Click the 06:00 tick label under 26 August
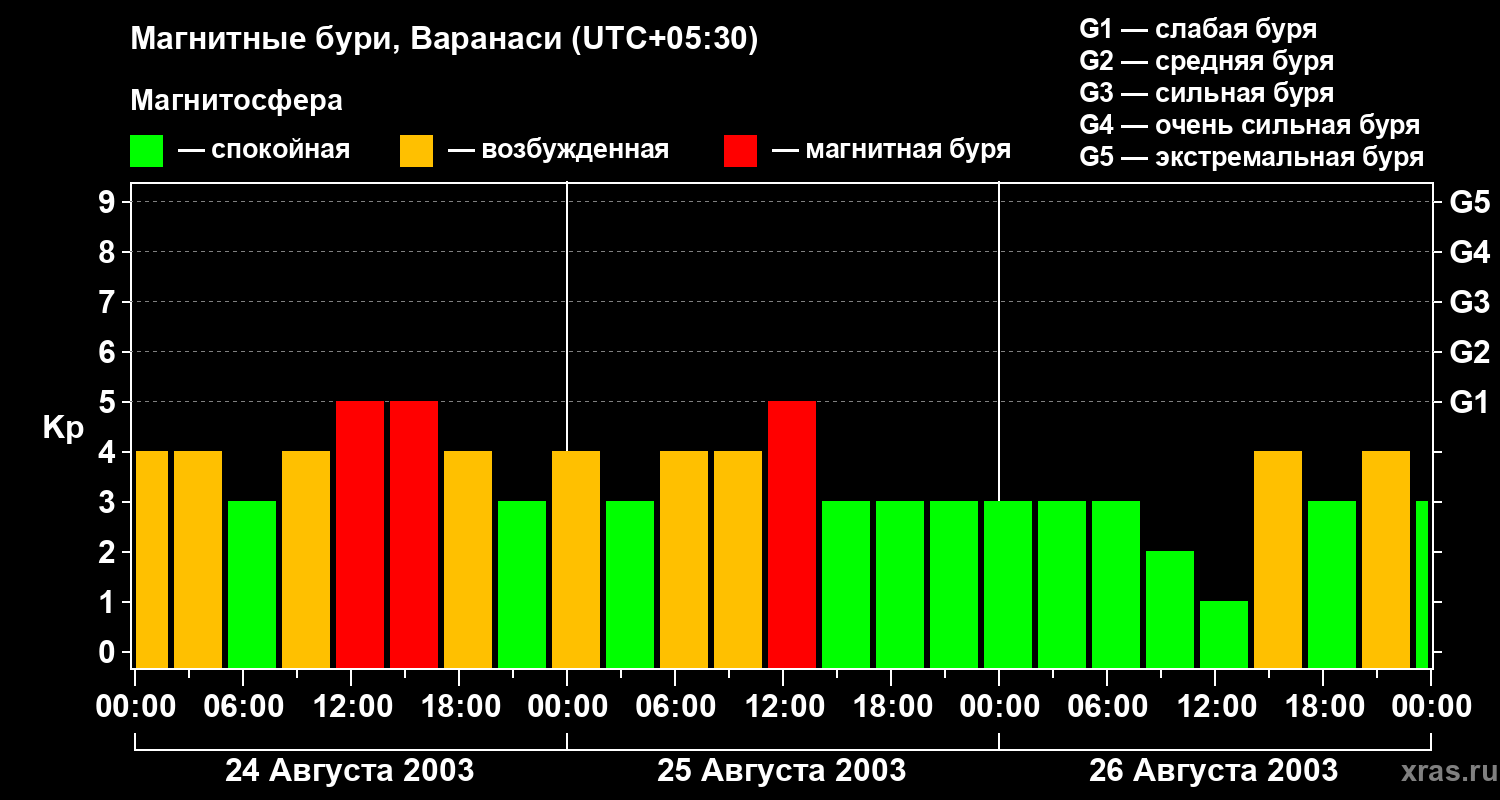This screenshot has height=800, width=1500. (1107, 707)
